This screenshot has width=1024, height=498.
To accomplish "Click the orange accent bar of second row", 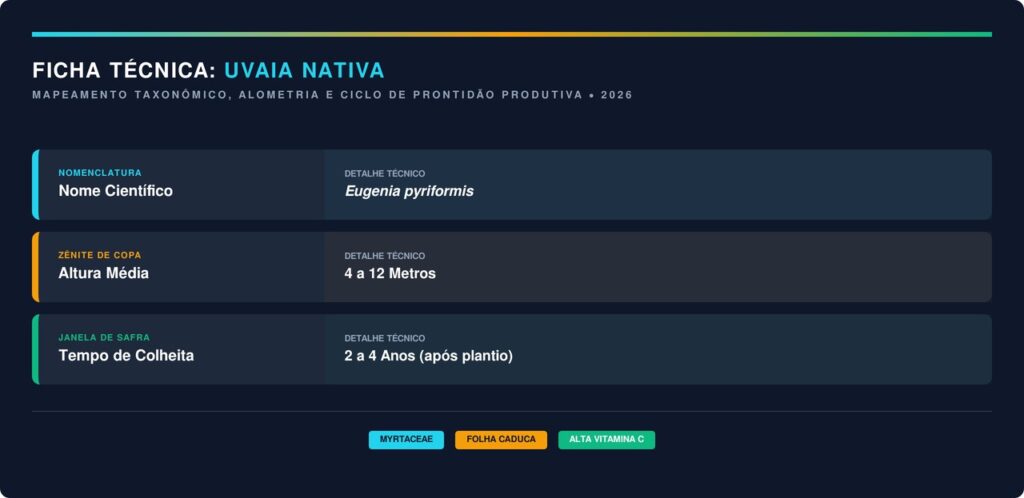I will click(35, 267).
